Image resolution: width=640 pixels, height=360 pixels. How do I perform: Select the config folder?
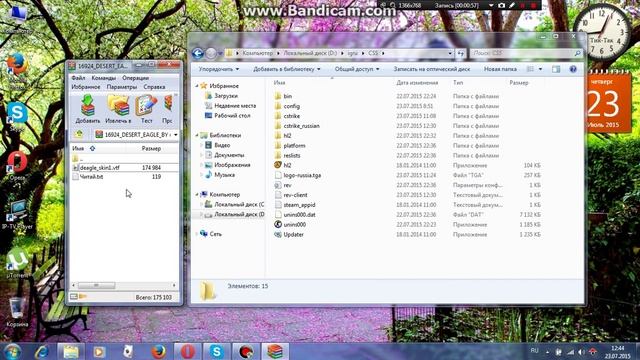click(x=287, y=106)
